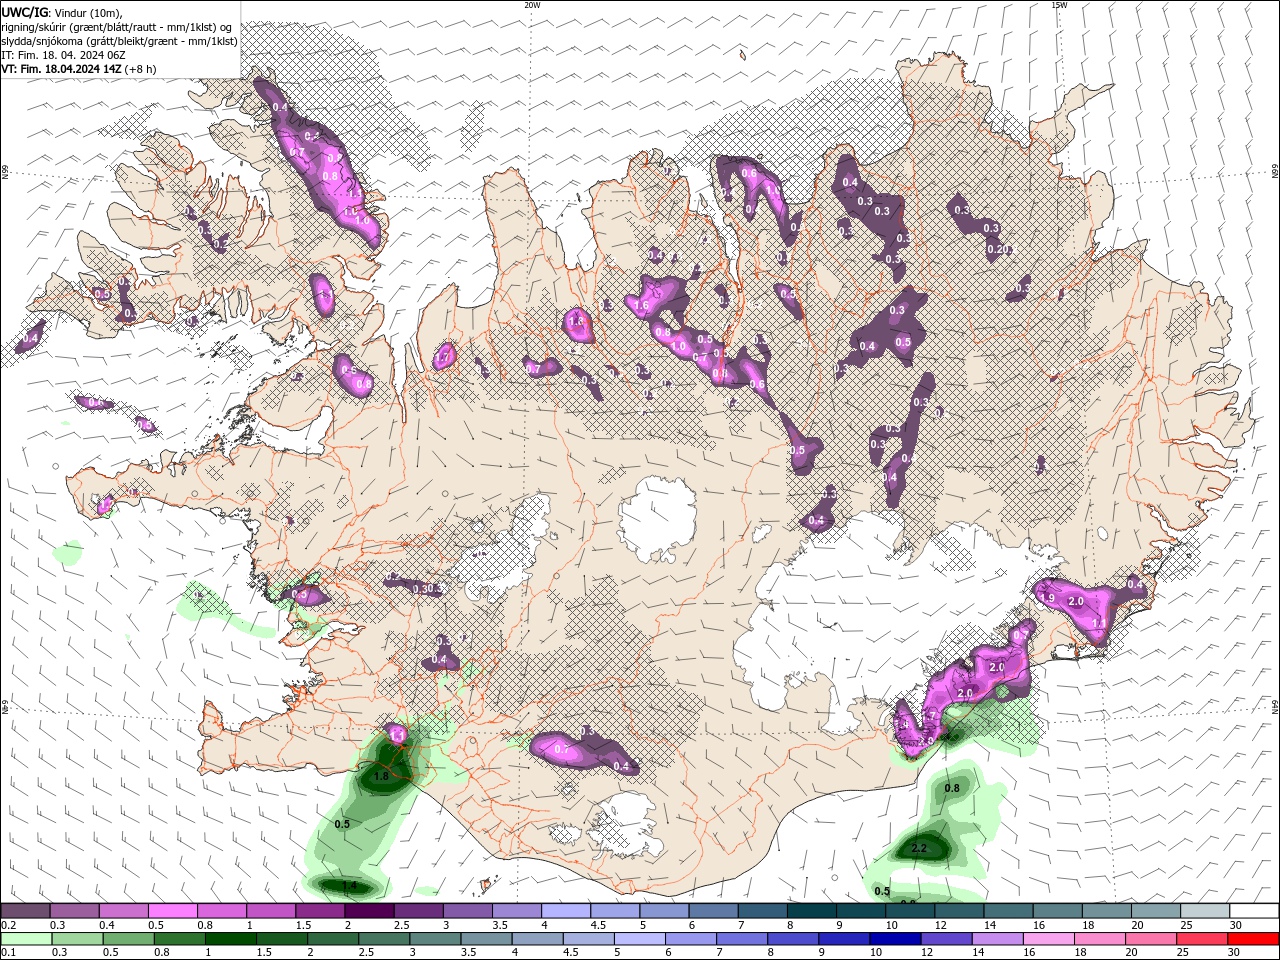Click the lavender 4 mm snow legend swatch

click(x=566, y=911)
